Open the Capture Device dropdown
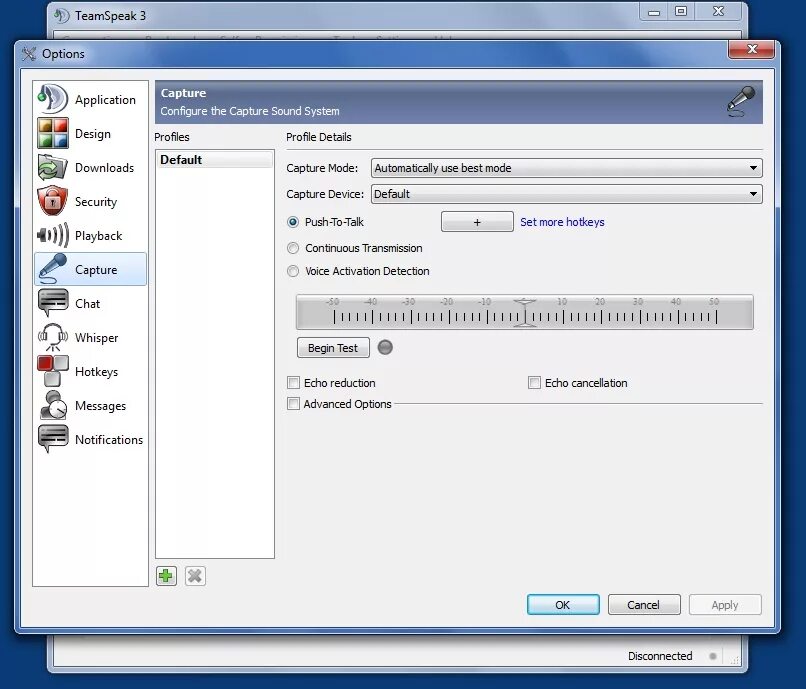This screenshot has width=806, height=689. pyautogui.click(x=566, y=194)
